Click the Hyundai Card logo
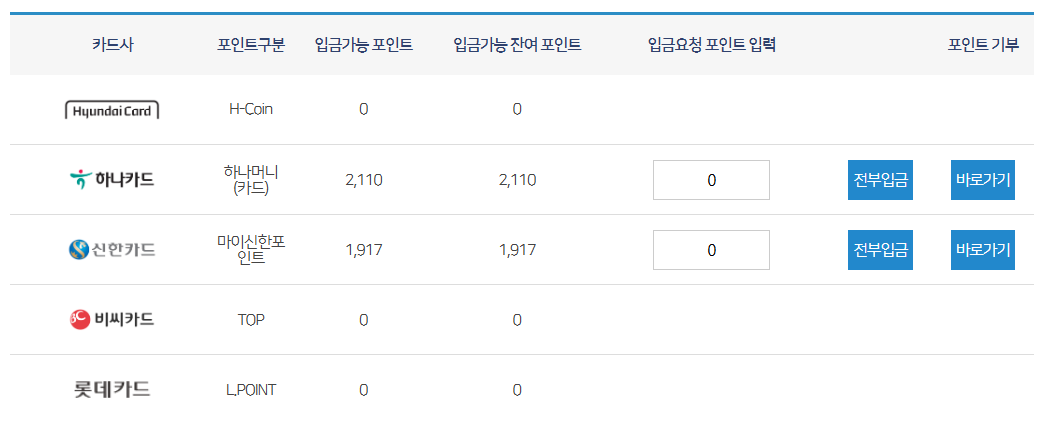The image size is (1042, 424). (x=112, y=110)
